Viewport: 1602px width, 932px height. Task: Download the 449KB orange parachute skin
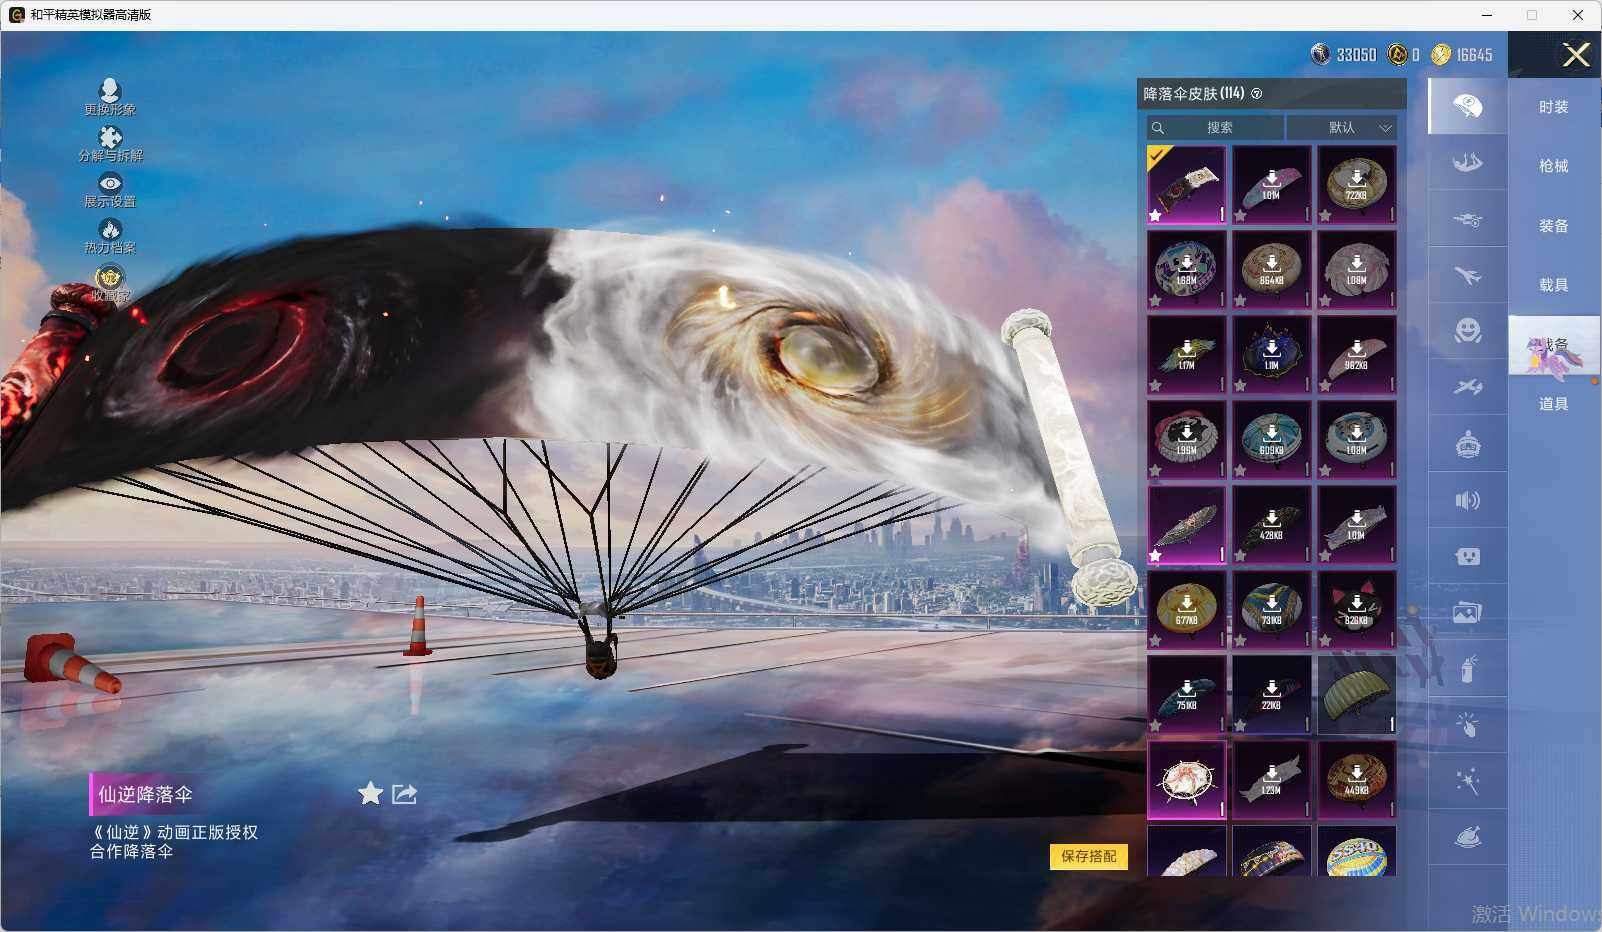click(1357, 780)
